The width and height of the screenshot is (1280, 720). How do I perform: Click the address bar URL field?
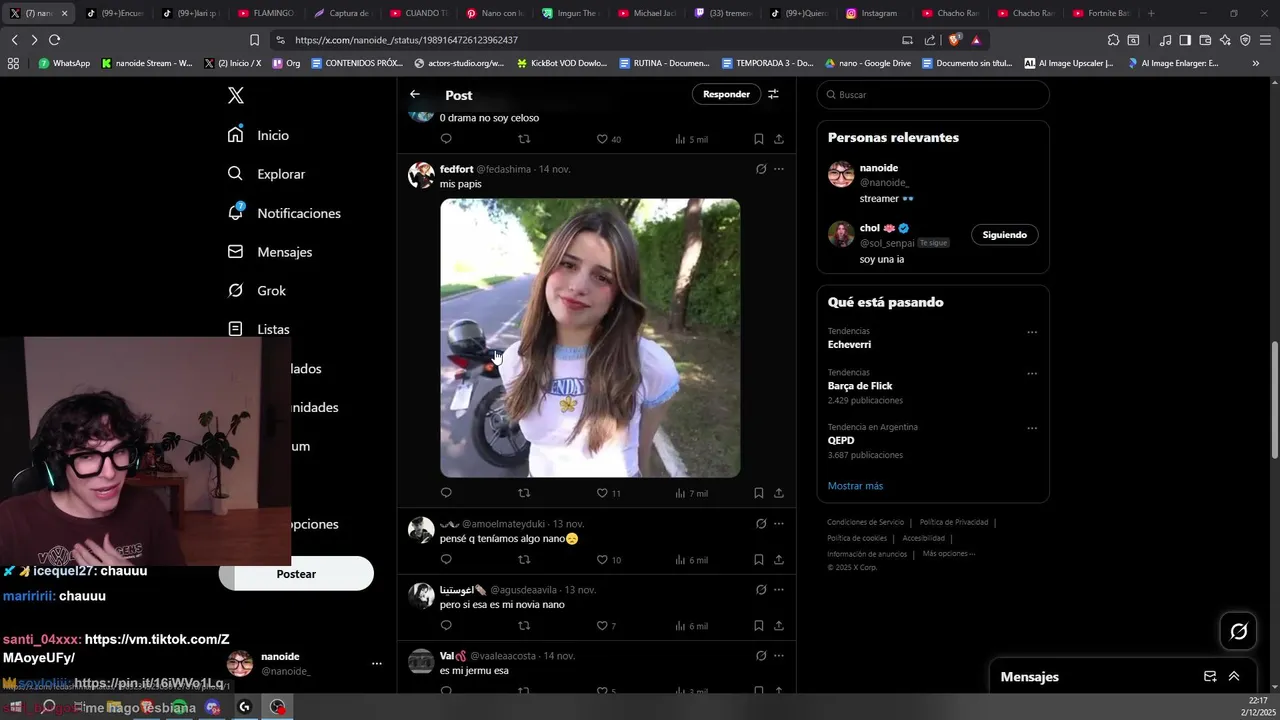[x=590, y=40]
